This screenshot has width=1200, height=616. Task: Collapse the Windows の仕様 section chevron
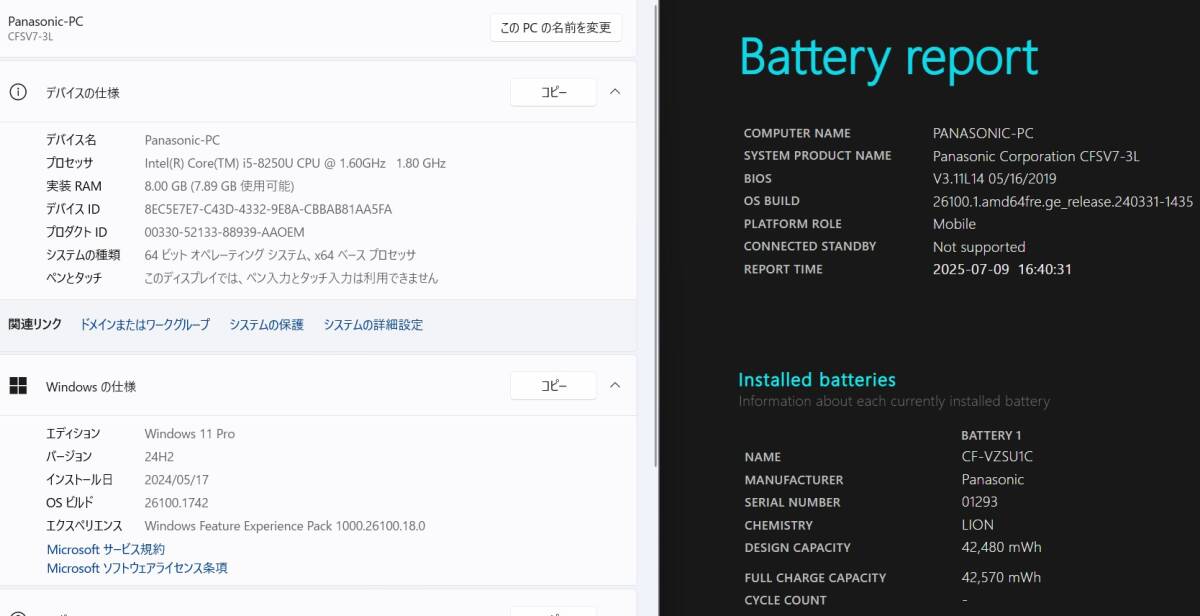[615, 385]
